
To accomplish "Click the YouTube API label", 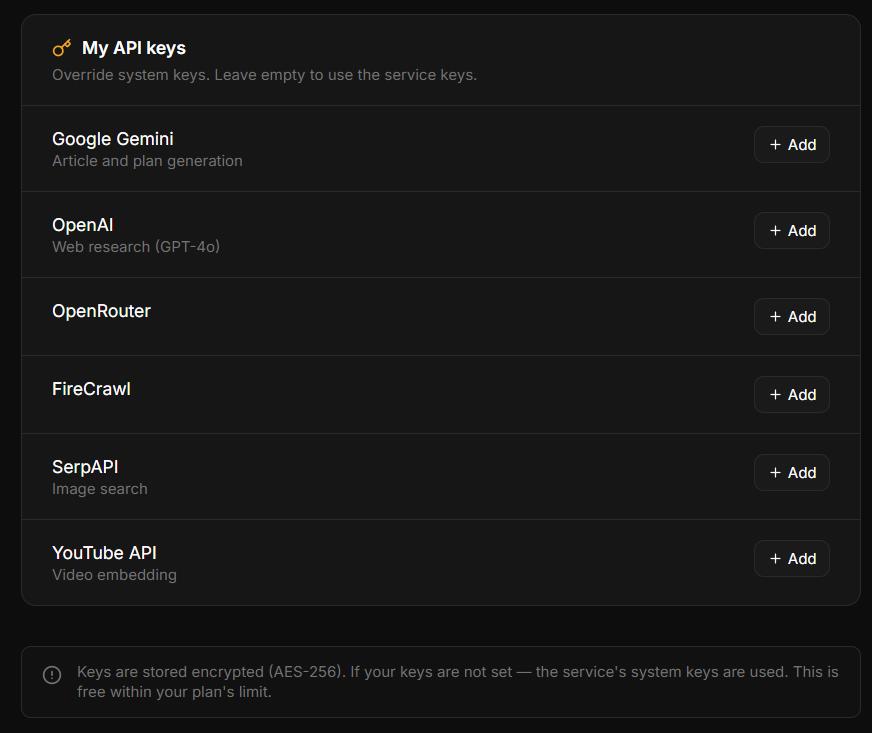I will pos(105,553).
